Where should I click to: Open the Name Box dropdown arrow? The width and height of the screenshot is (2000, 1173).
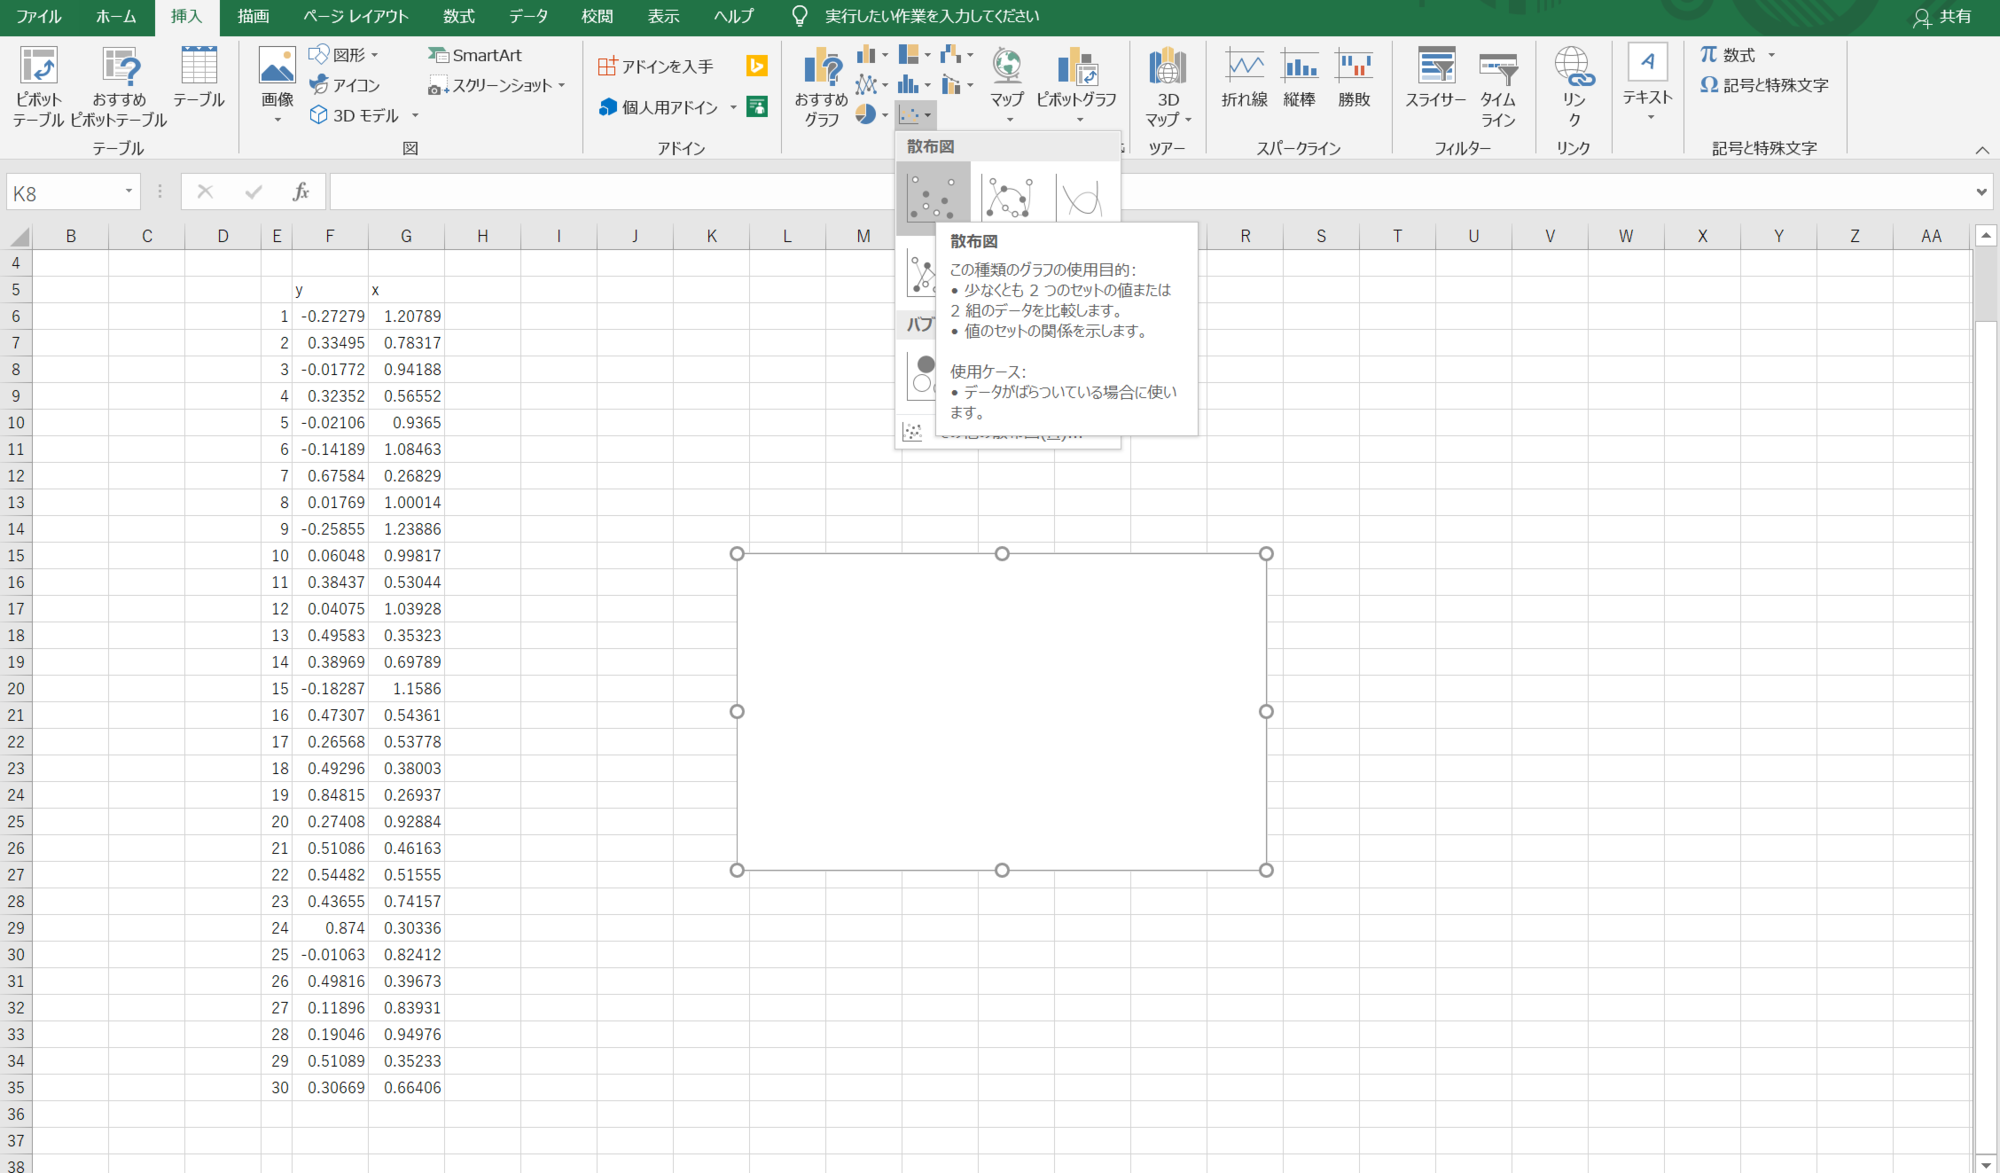[x=129, y=192]
